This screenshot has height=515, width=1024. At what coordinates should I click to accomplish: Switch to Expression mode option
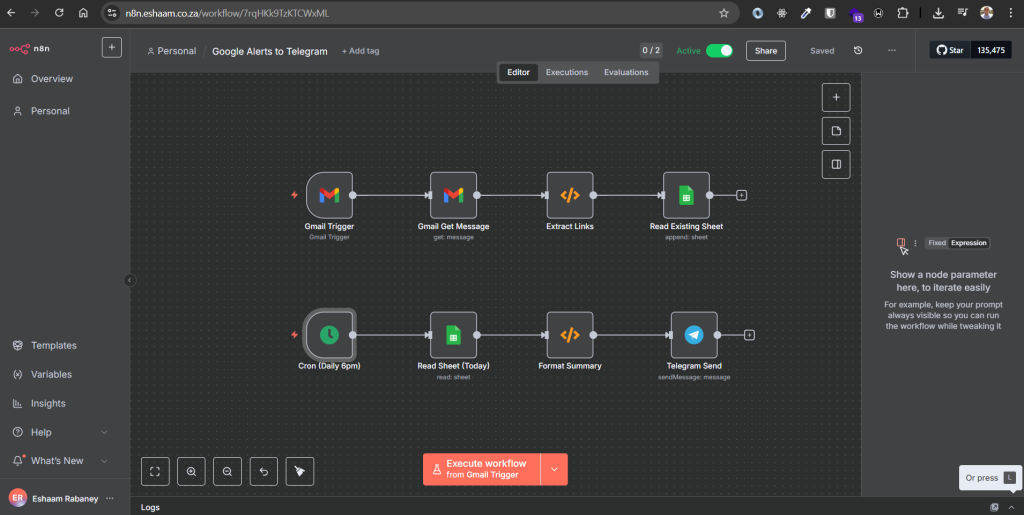click(x=968, y=243)
